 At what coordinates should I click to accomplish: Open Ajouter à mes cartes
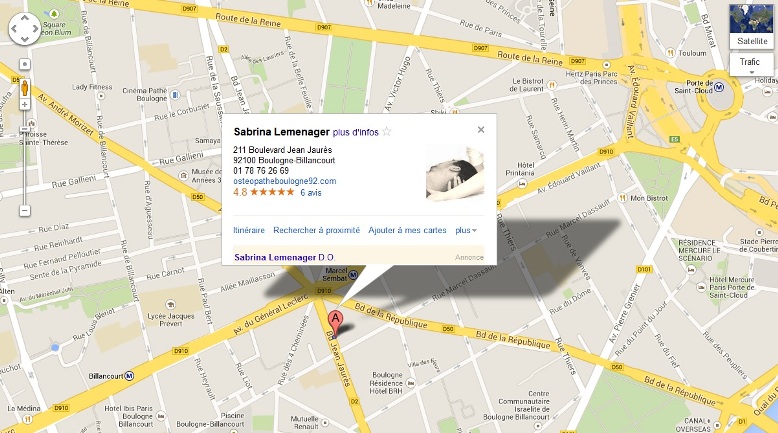407,230
